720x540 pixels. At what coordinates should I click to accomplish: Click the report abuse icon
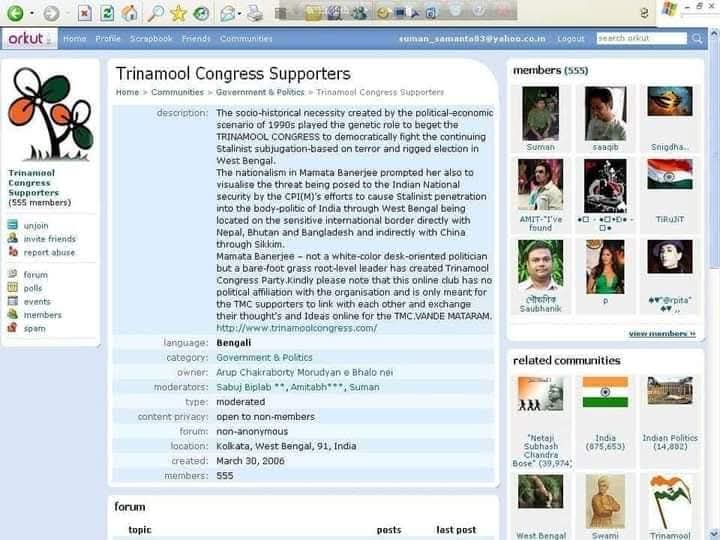[x=13, y=252]
